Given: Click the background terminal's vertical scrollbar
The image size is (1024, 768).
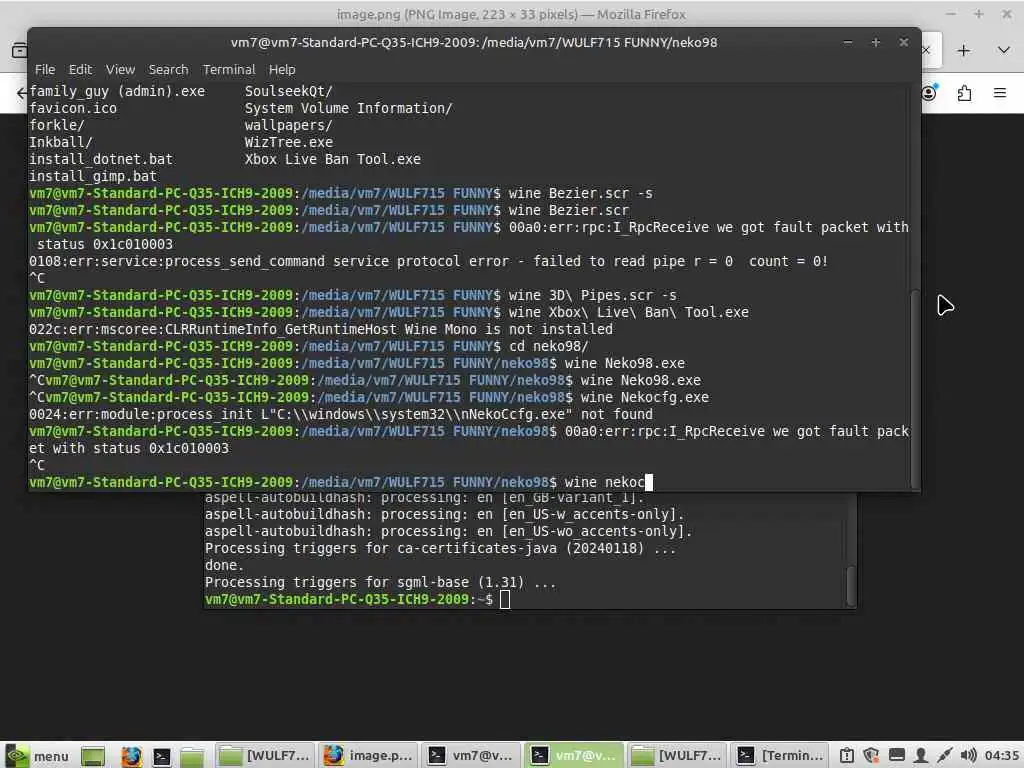Looking at the screenshot, I should [x=850, y=584].
